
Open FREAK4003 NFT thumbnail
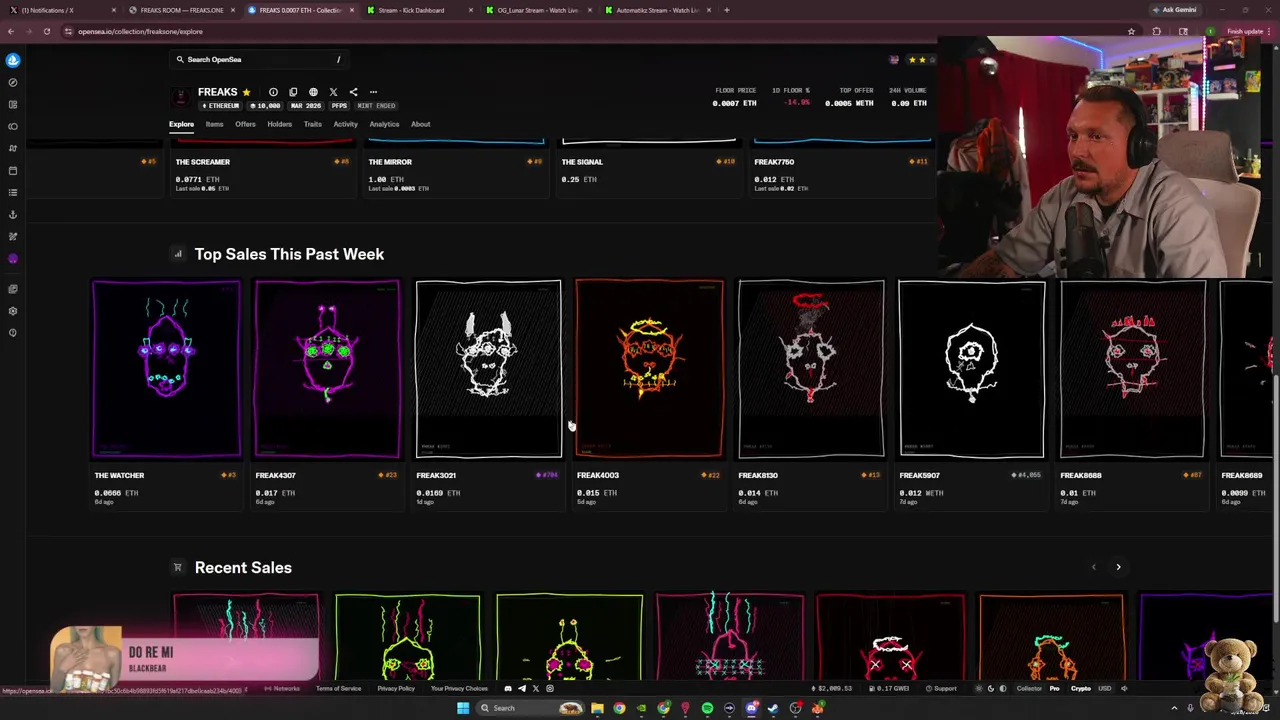tap(649, 369)
